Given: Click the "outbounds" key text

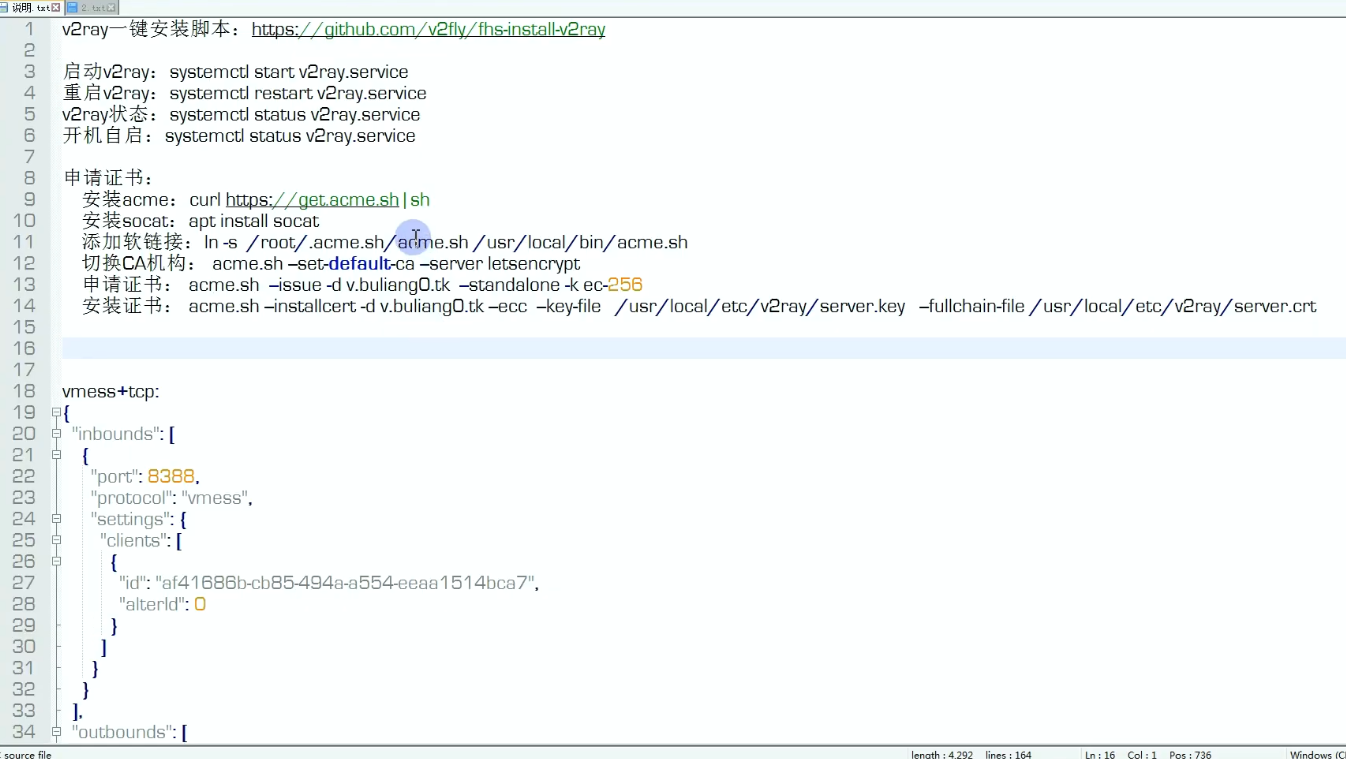Looking at the screenshot, I should pos(122,732).
